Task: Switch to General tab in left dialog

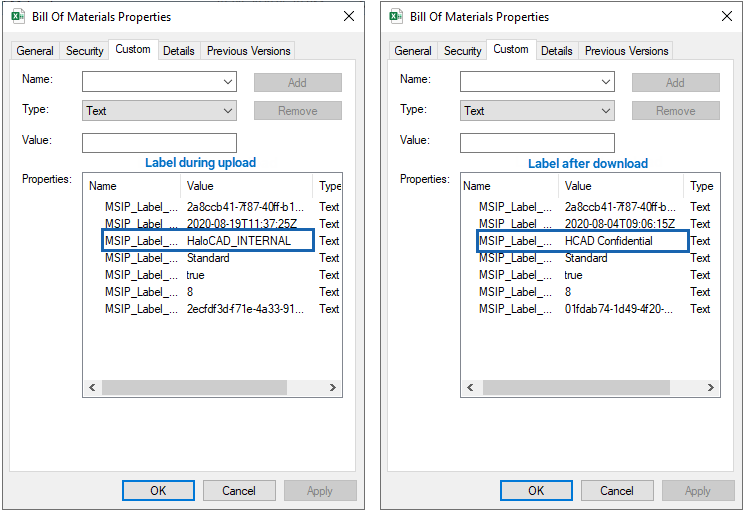Action: point(35,51)
